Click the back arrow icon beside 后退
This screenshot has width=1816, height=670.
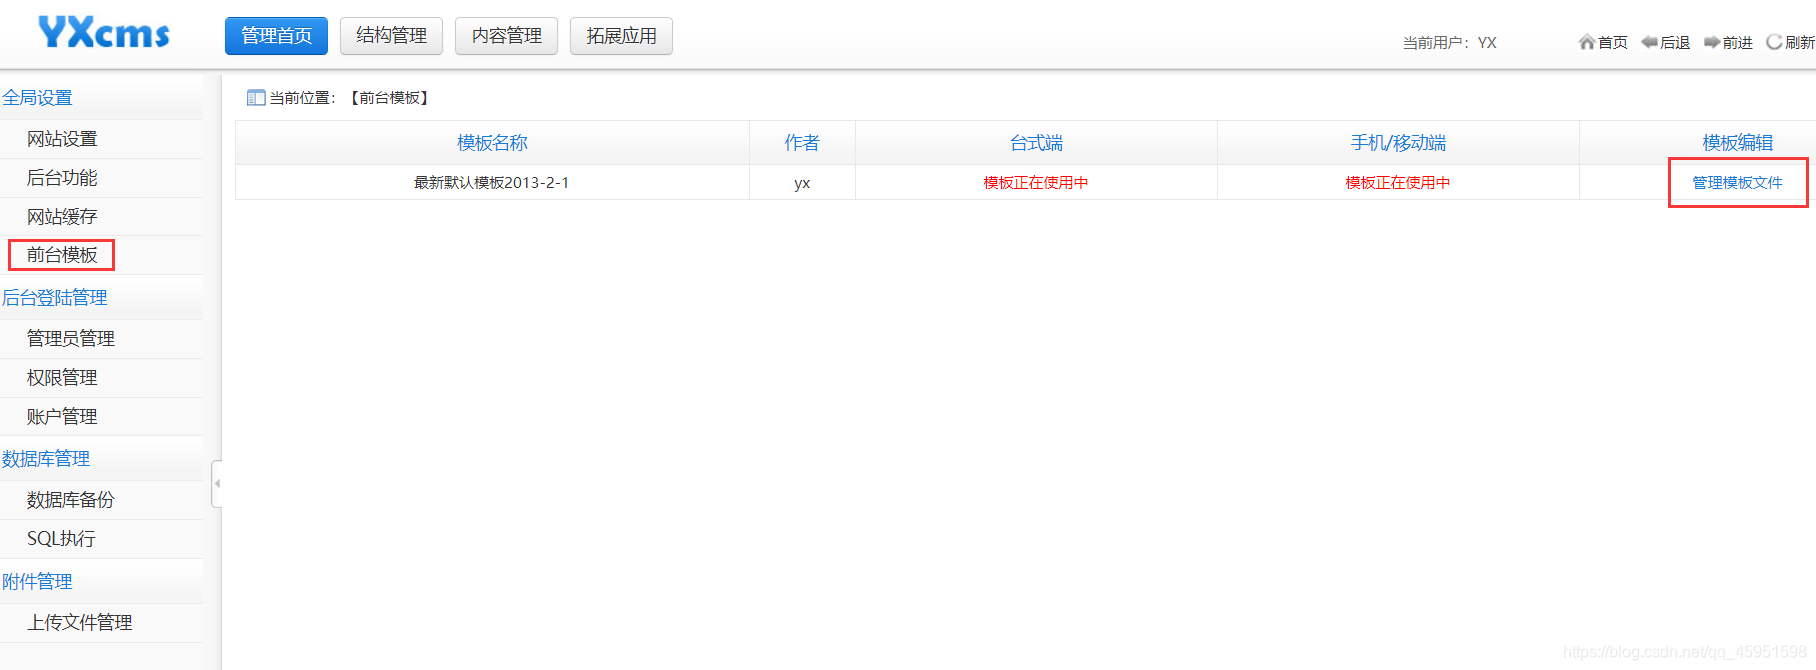point(1649,42)
